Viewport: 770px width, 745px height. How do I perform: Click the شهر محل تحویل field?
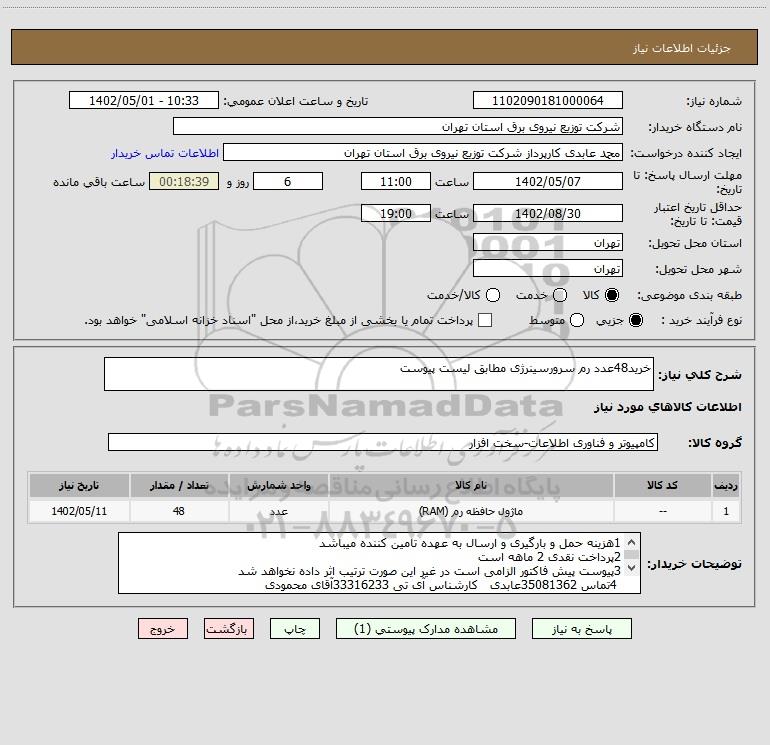coord(548,269)
